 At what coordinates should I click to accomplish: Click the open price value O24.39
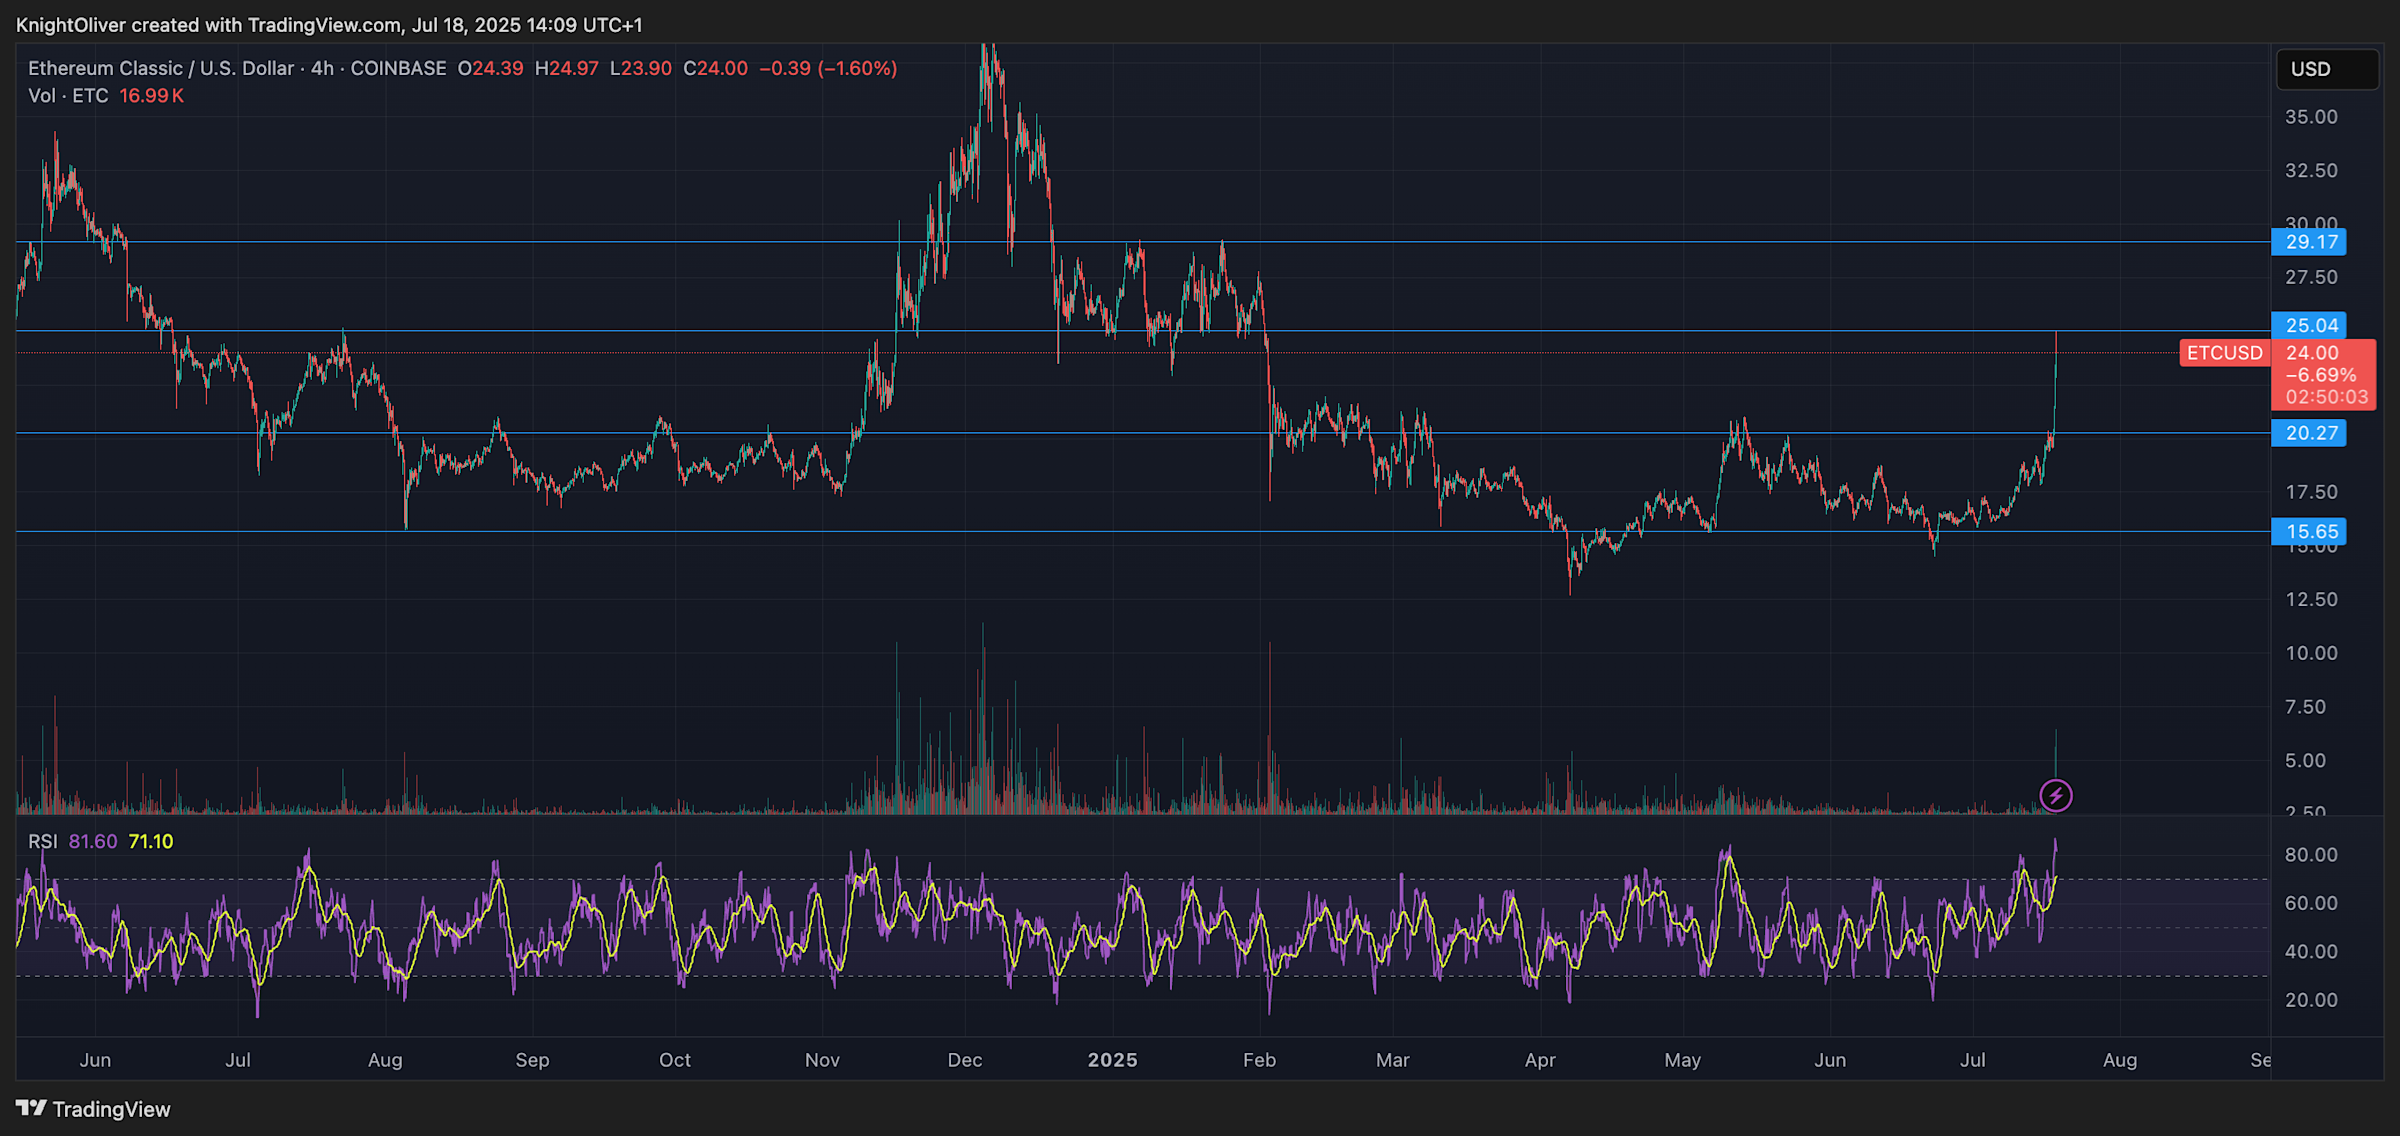[490, 68]
